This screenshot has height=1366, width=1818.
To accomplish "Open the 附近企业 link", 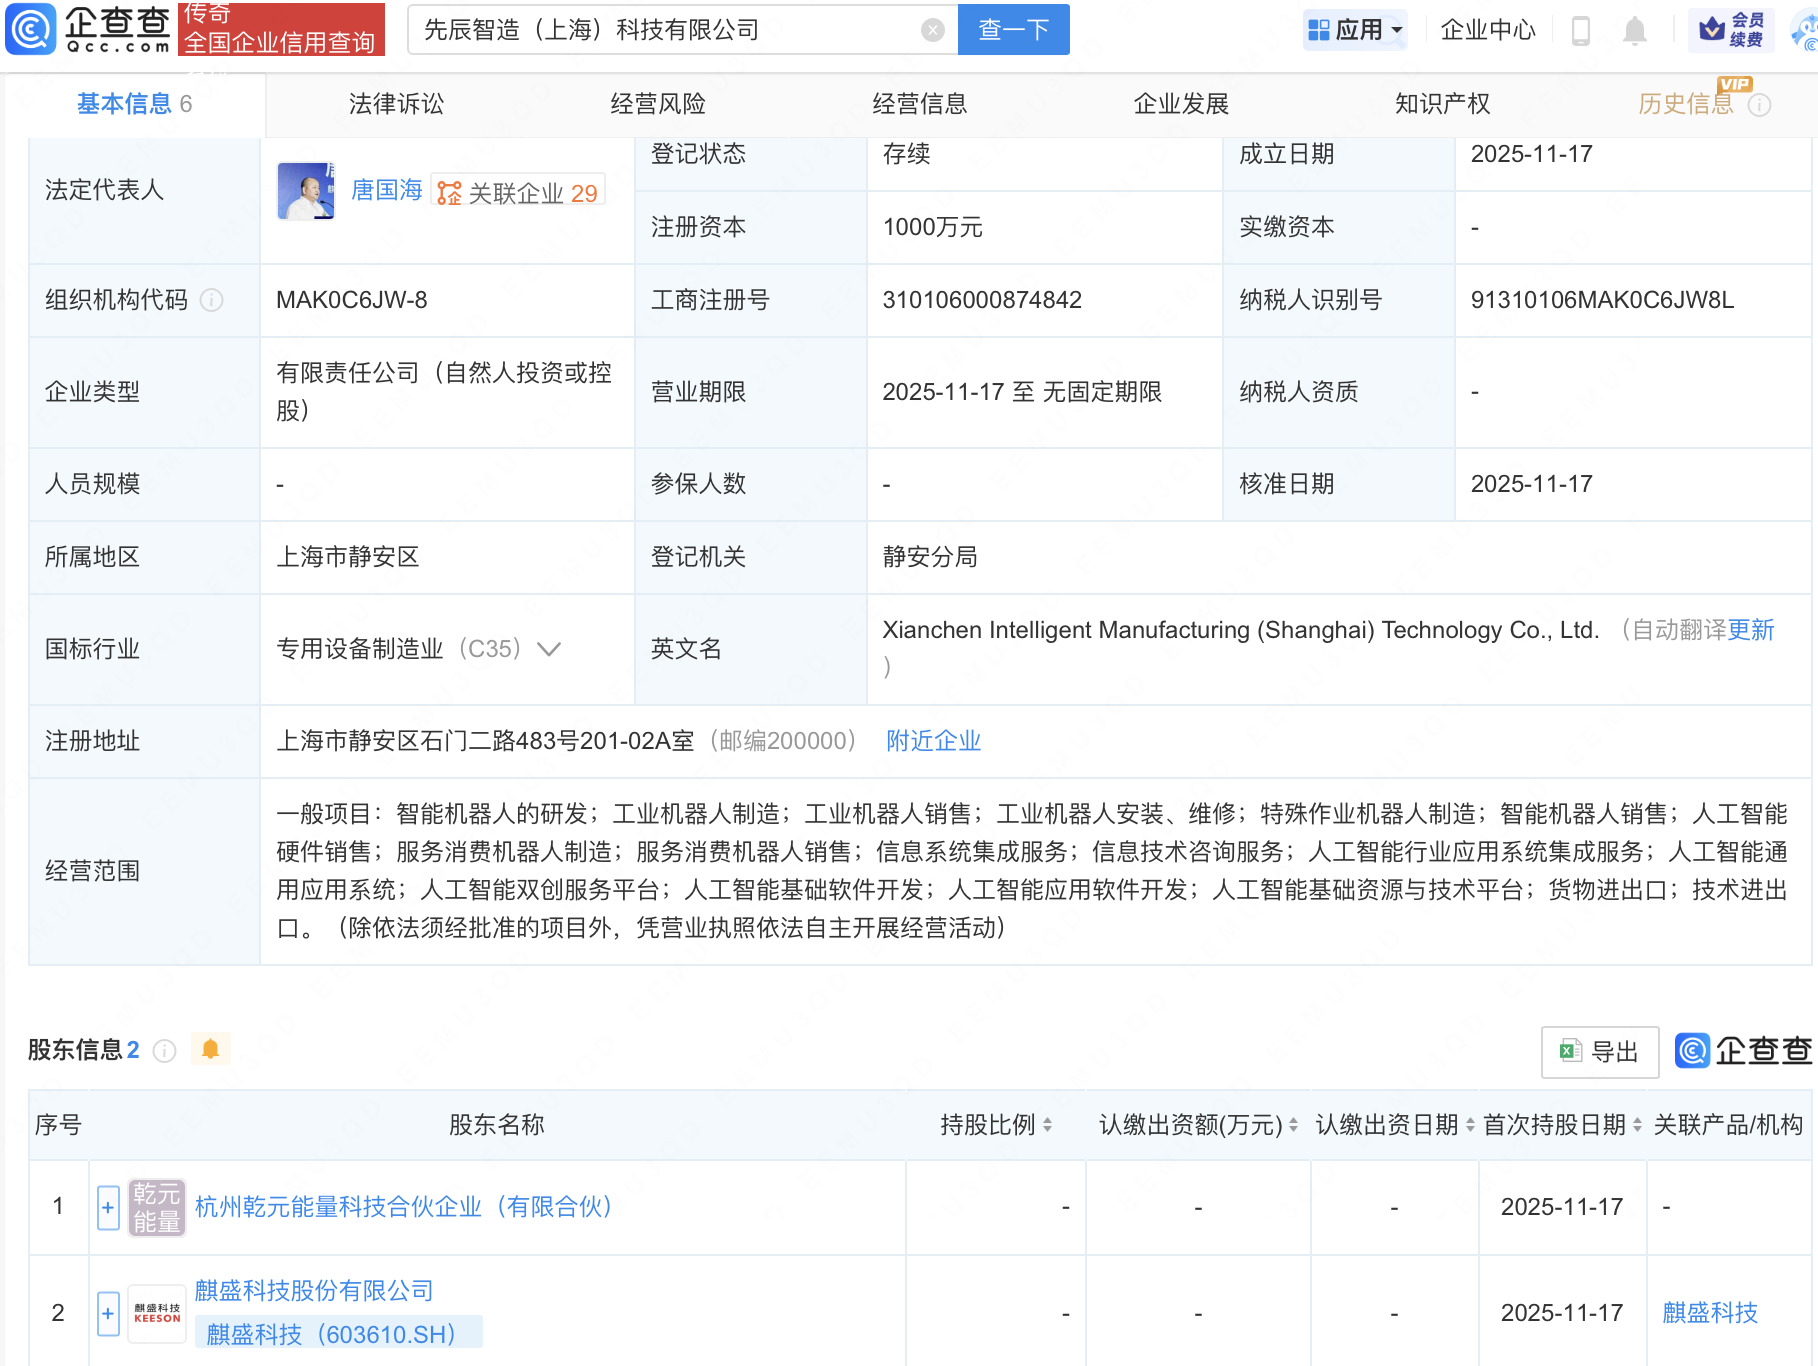I will click(x=933, y=741).
